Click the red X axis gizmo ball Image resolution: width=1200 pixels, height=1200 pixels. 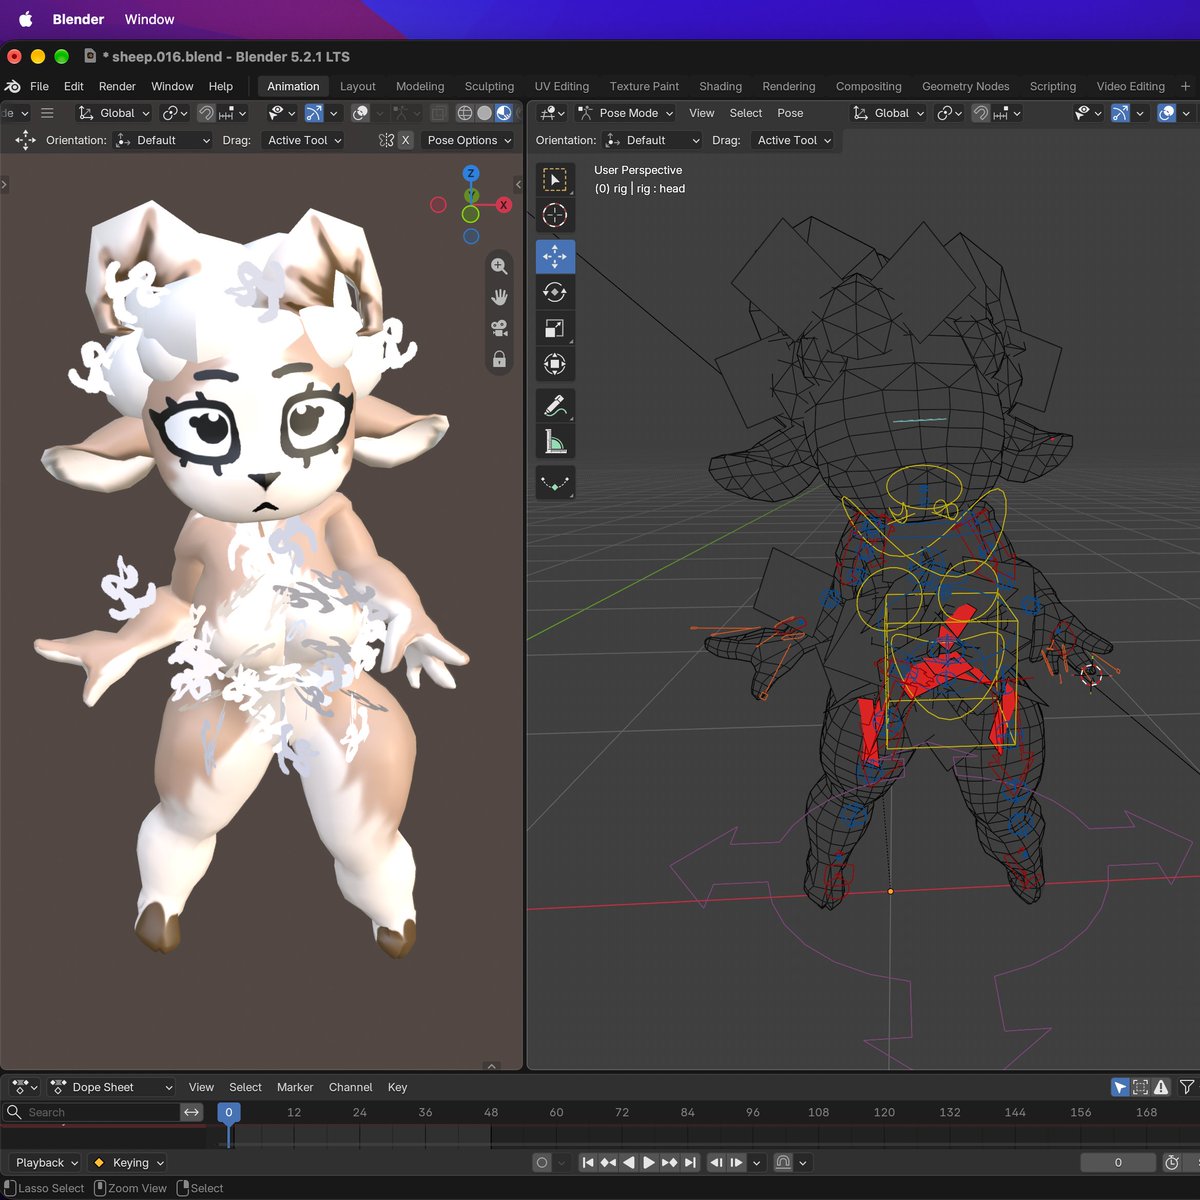tap(503, 205)
